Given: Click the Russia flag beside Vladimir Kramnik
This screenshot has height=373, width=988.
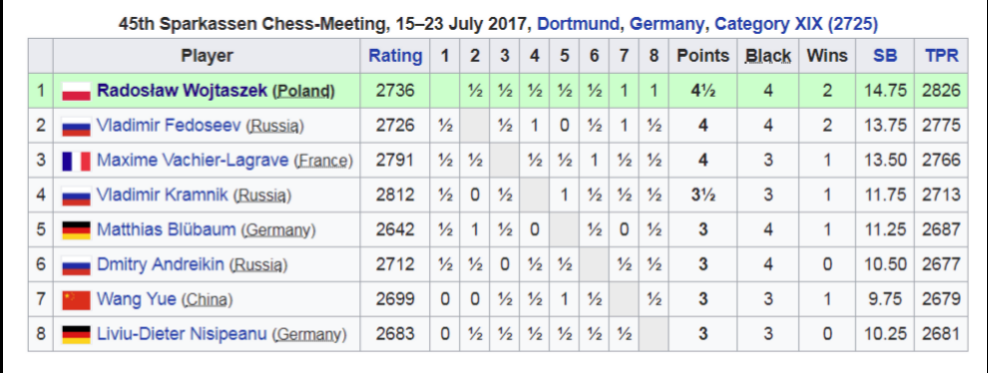Looking at the screenshot, I should pos(76,195).
